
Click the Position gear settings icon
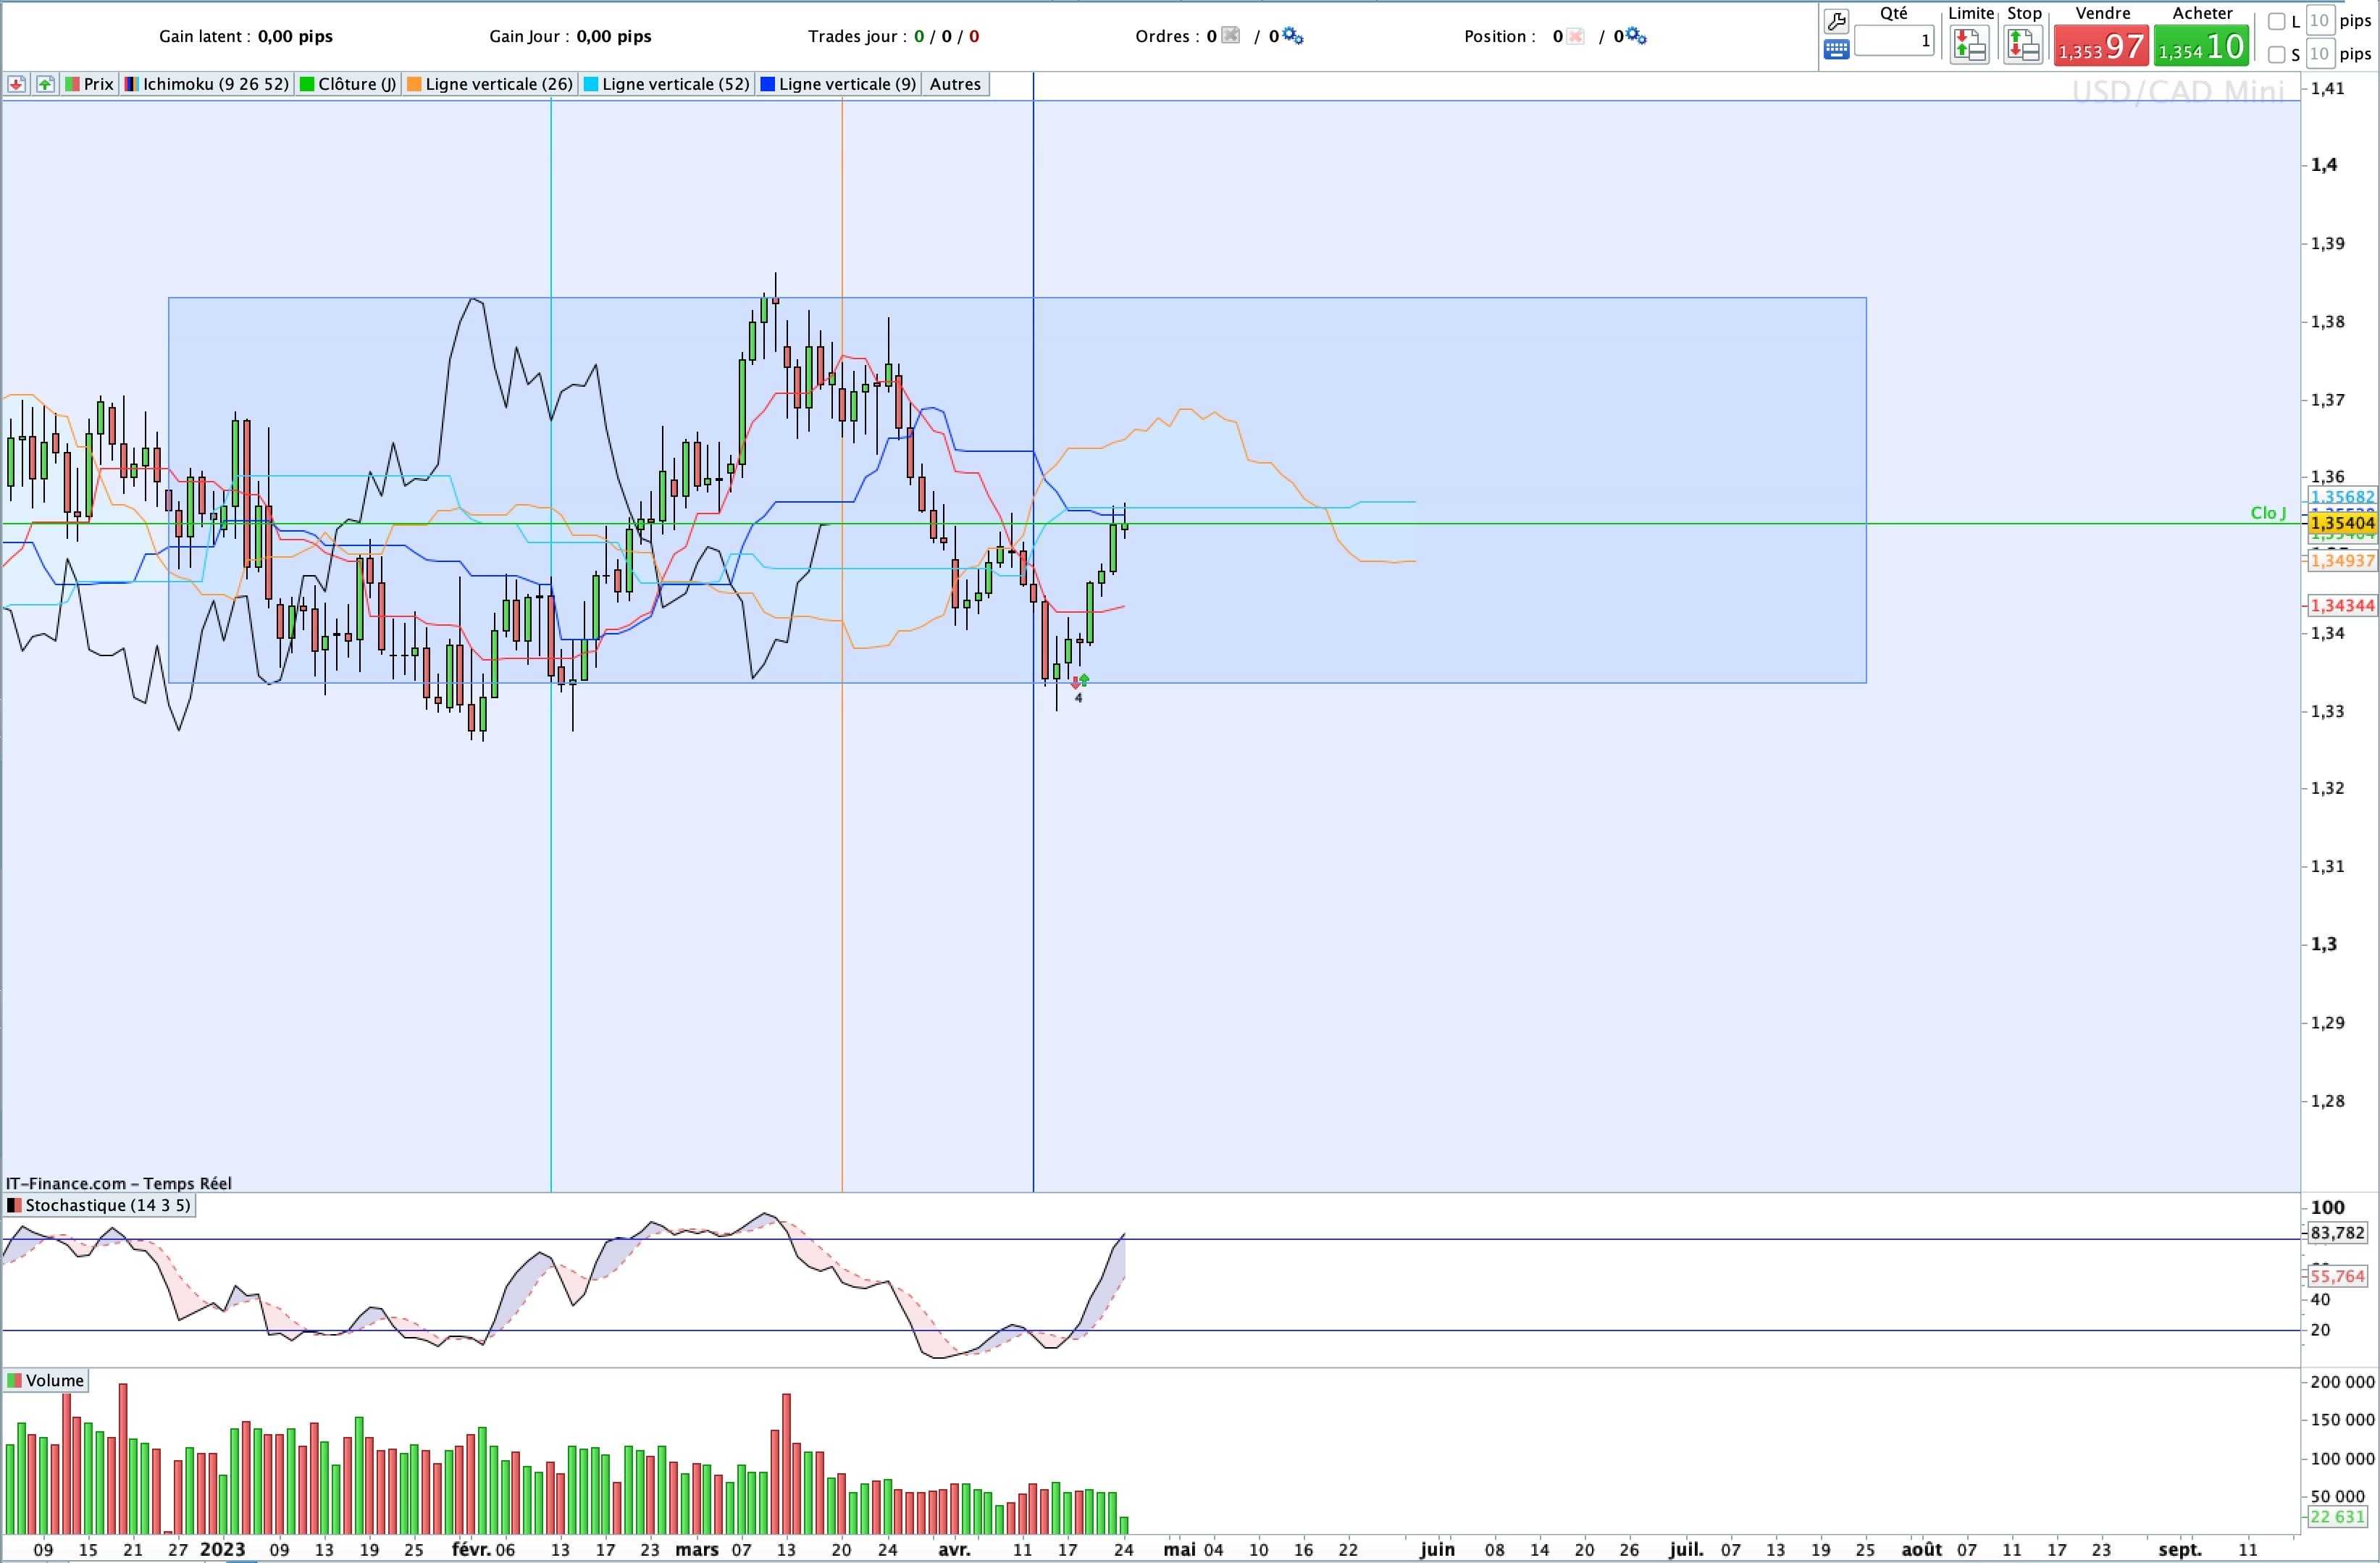(1637, 36)
